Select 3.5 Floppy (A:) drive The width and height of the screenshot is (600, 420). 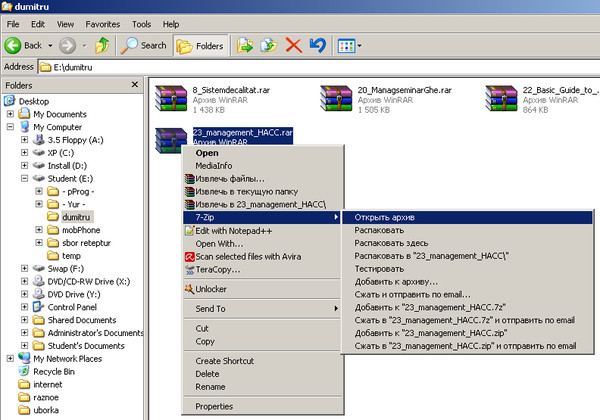[75, 140]
